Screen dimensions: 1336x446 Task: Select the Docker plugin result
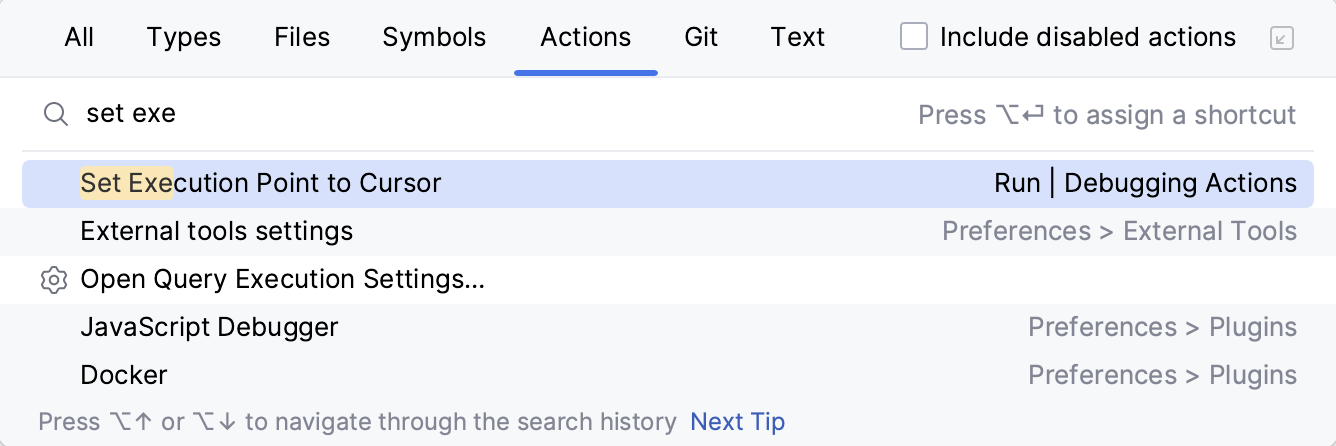tap(124, 376)
